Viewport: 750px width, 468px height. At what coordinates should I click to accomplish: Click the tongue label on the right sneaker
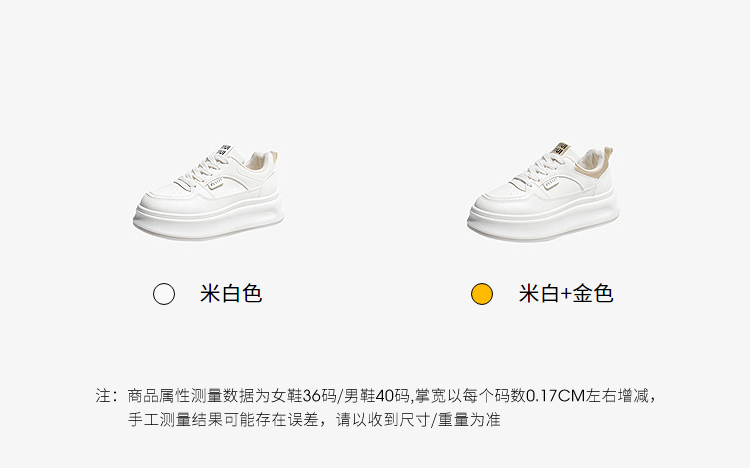coord(560,149)
